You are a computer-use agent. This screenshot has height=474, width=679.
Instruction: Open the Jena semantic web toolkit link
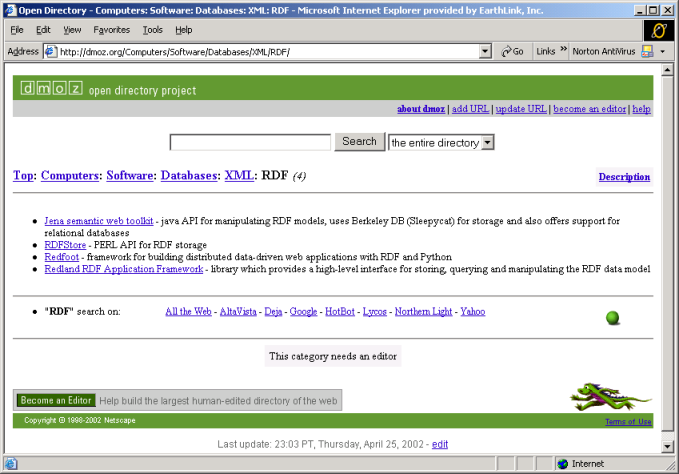click(x=98, y=220)
